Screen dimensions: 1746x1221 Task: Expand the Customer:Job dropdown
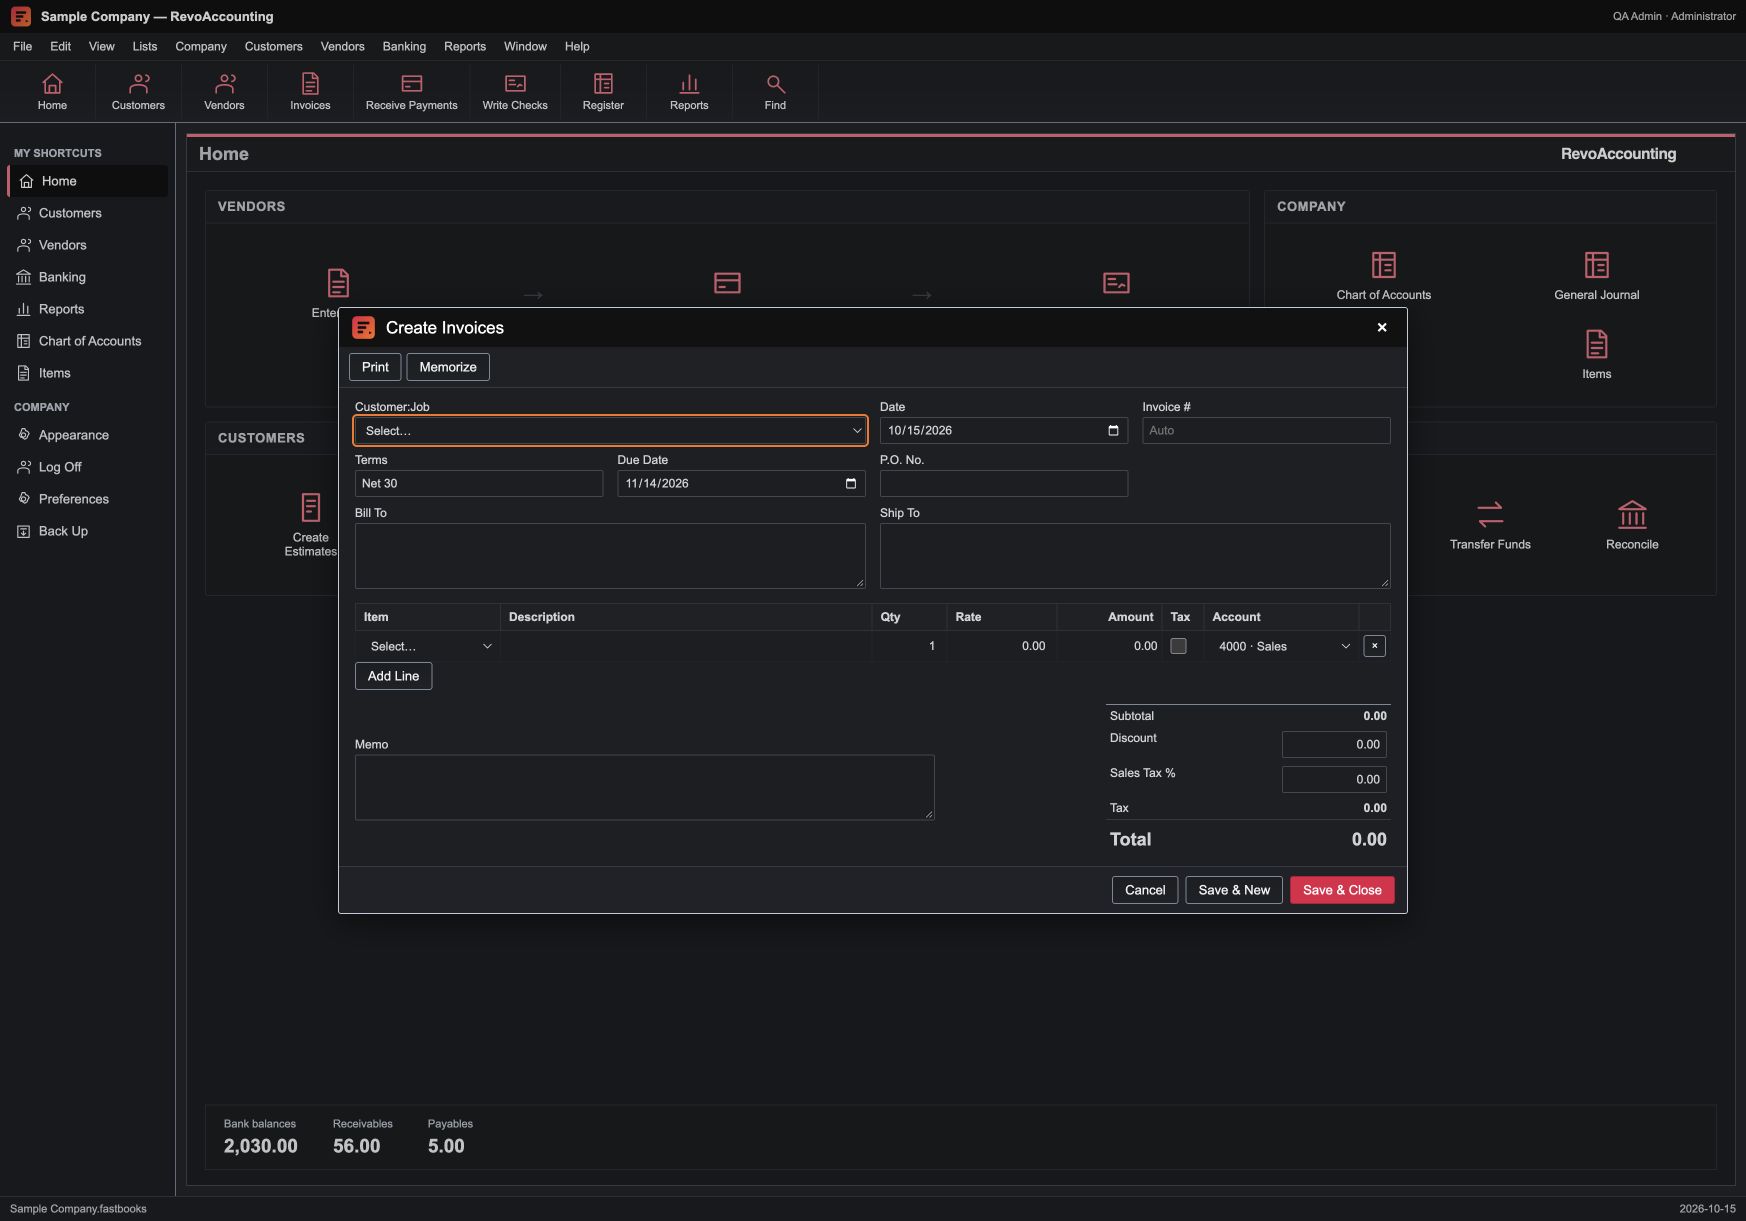[610, 430]
